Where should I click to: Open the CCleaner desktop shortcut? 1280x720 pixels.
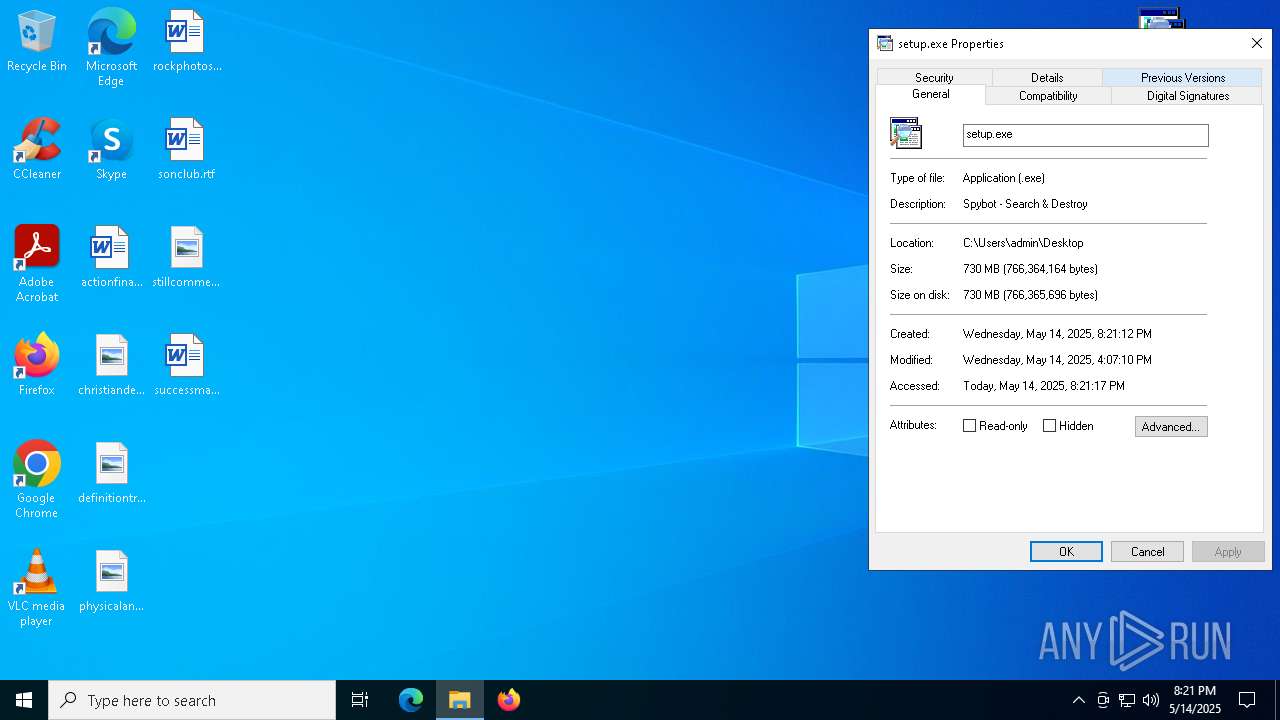[x=37, y=142]
